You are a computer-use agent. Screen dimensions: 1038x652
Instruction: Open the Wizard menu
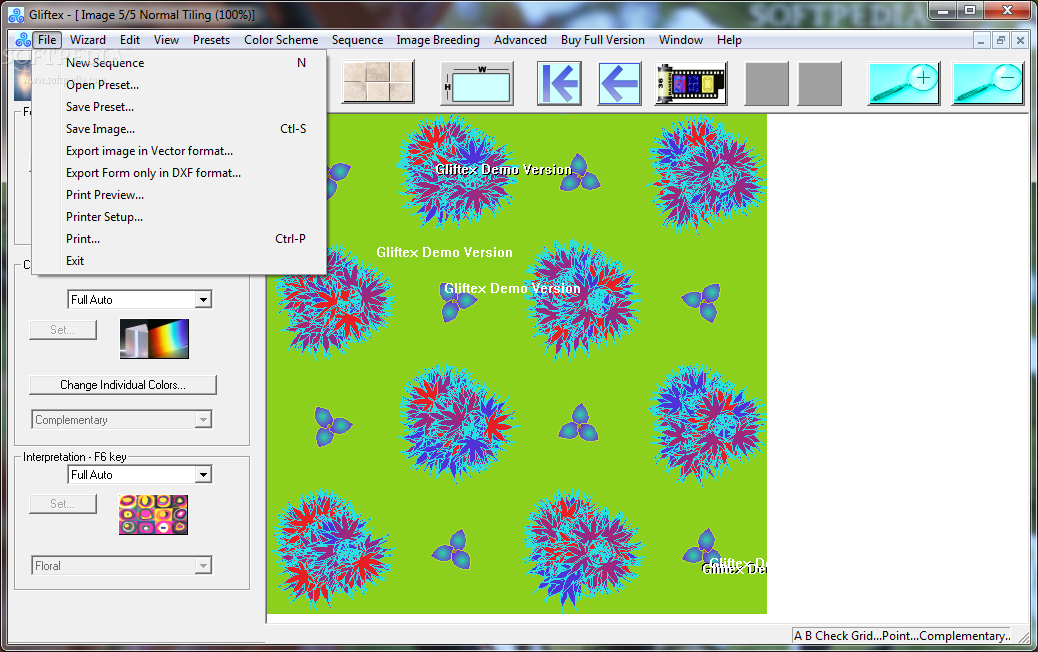88,40
